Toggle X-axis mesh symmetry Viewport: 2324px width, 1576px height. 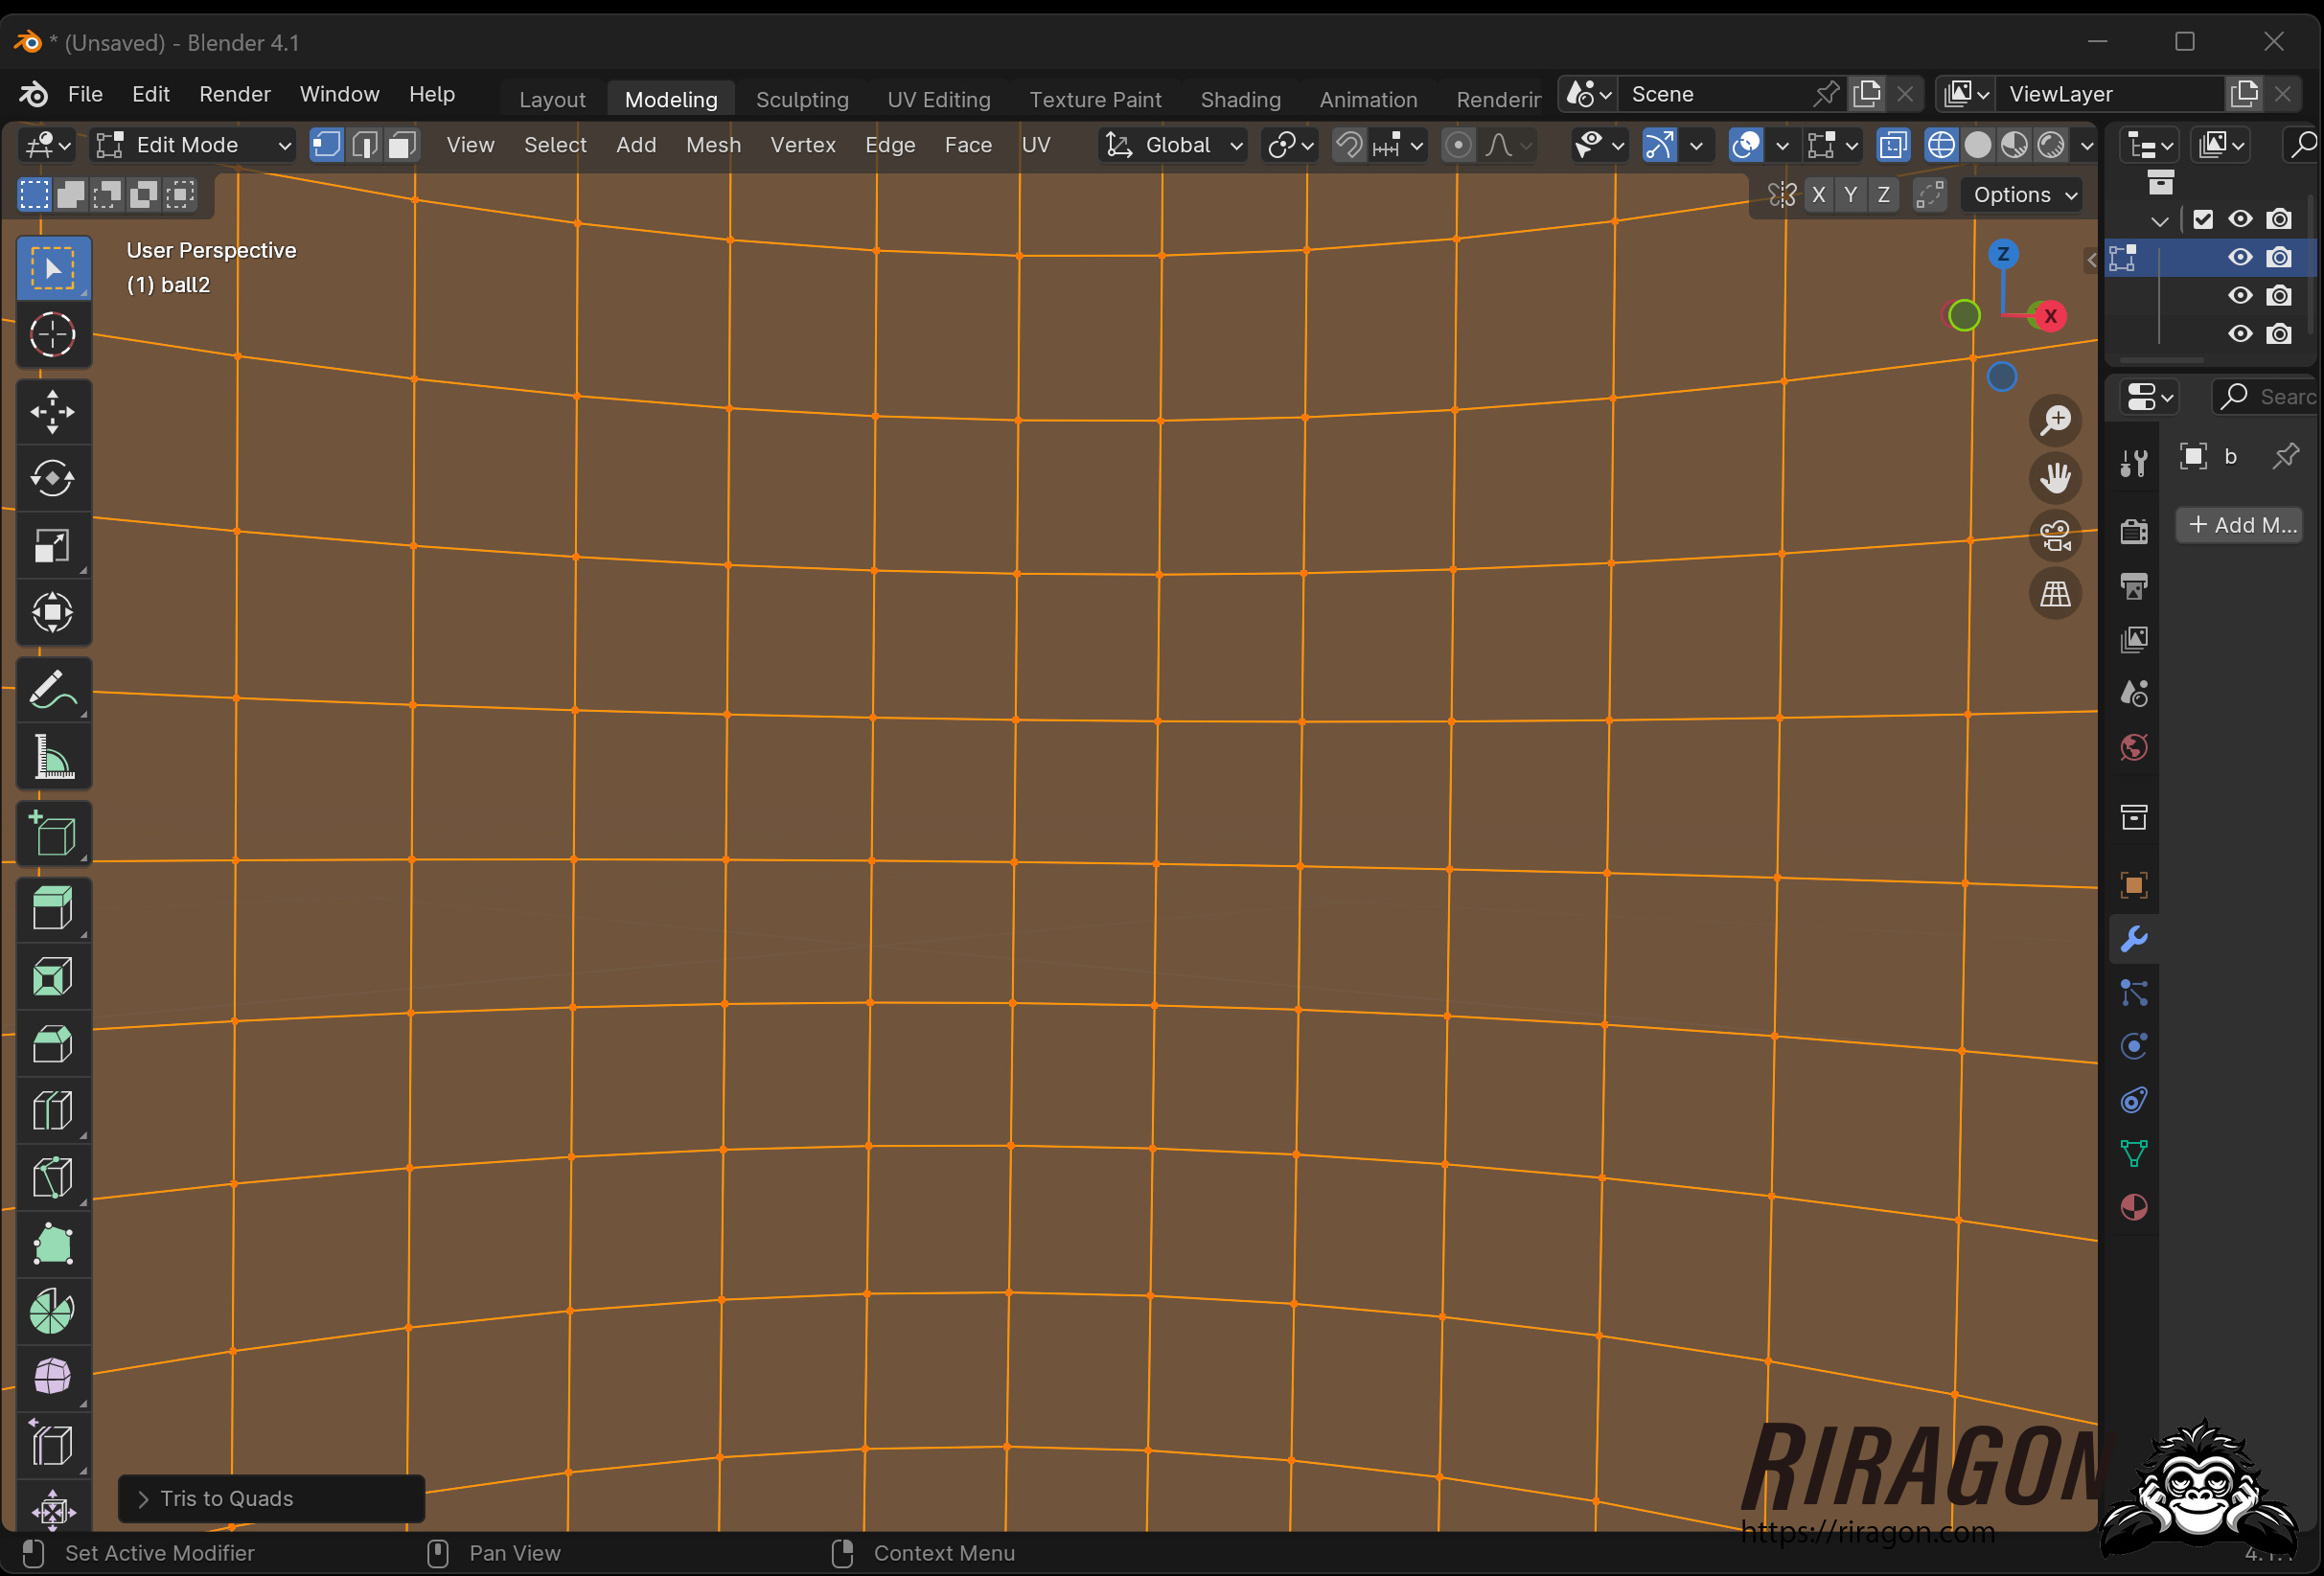pos(1818,195)
